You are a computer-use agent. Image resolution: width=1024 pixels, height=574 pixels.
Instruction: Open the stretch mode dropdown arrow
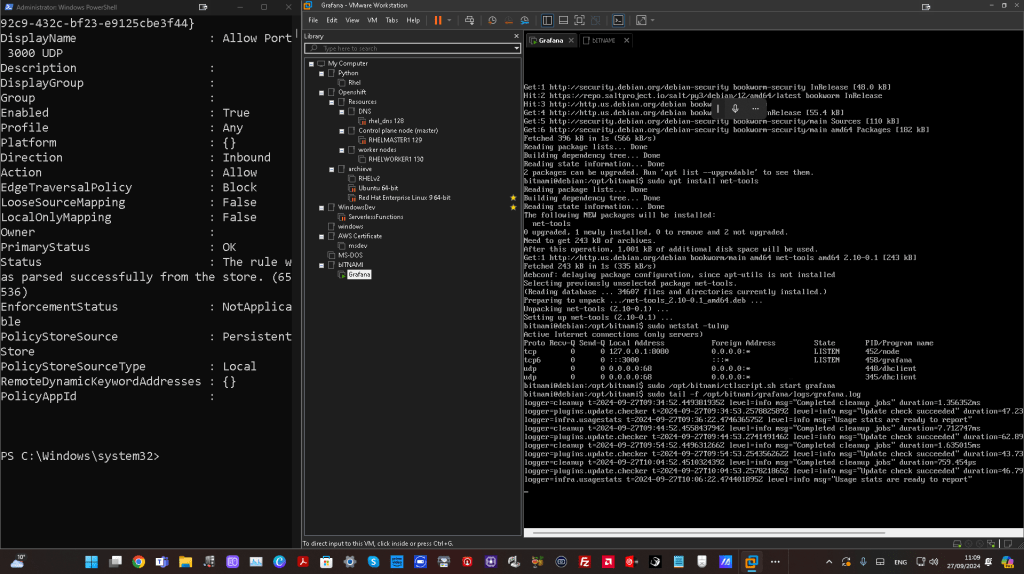[x=652, y=20]
